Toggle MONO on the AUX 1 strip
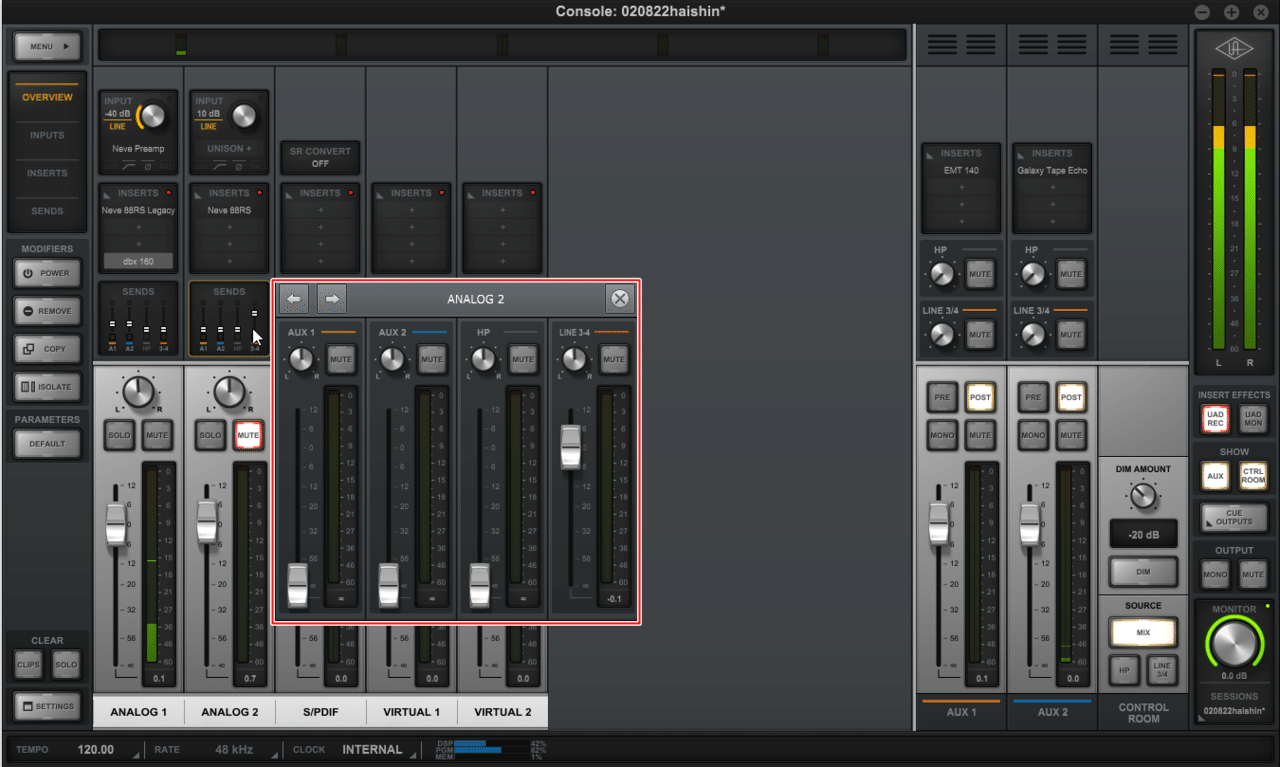 click(x=942, y=435)
